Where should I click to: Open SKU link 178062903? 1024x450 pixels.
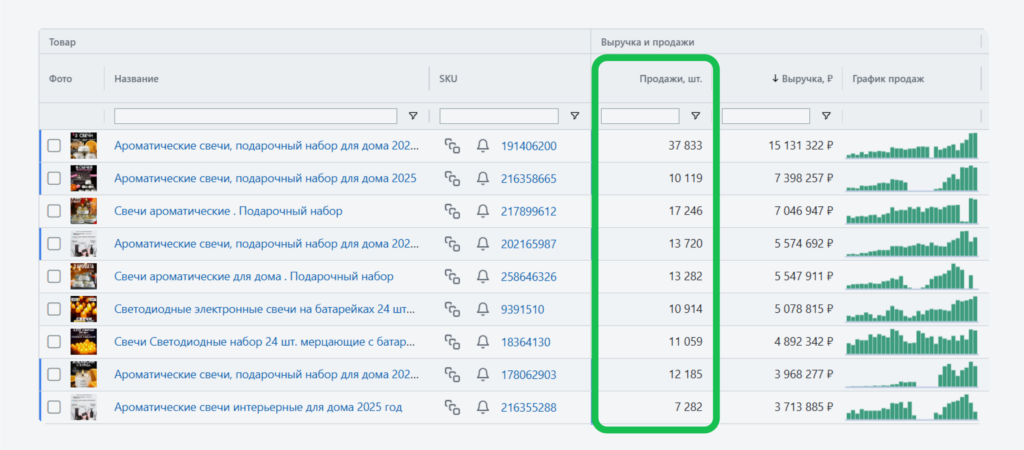pos(528,375)
